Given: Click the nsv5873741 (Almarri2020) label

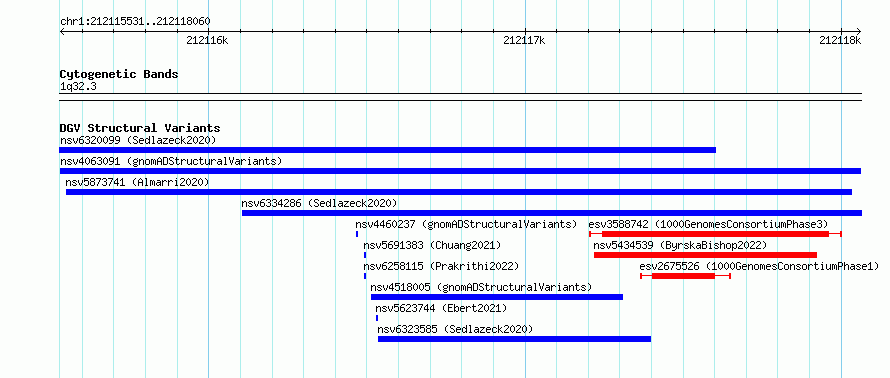Looking at the screenshot, I should 137,182.
